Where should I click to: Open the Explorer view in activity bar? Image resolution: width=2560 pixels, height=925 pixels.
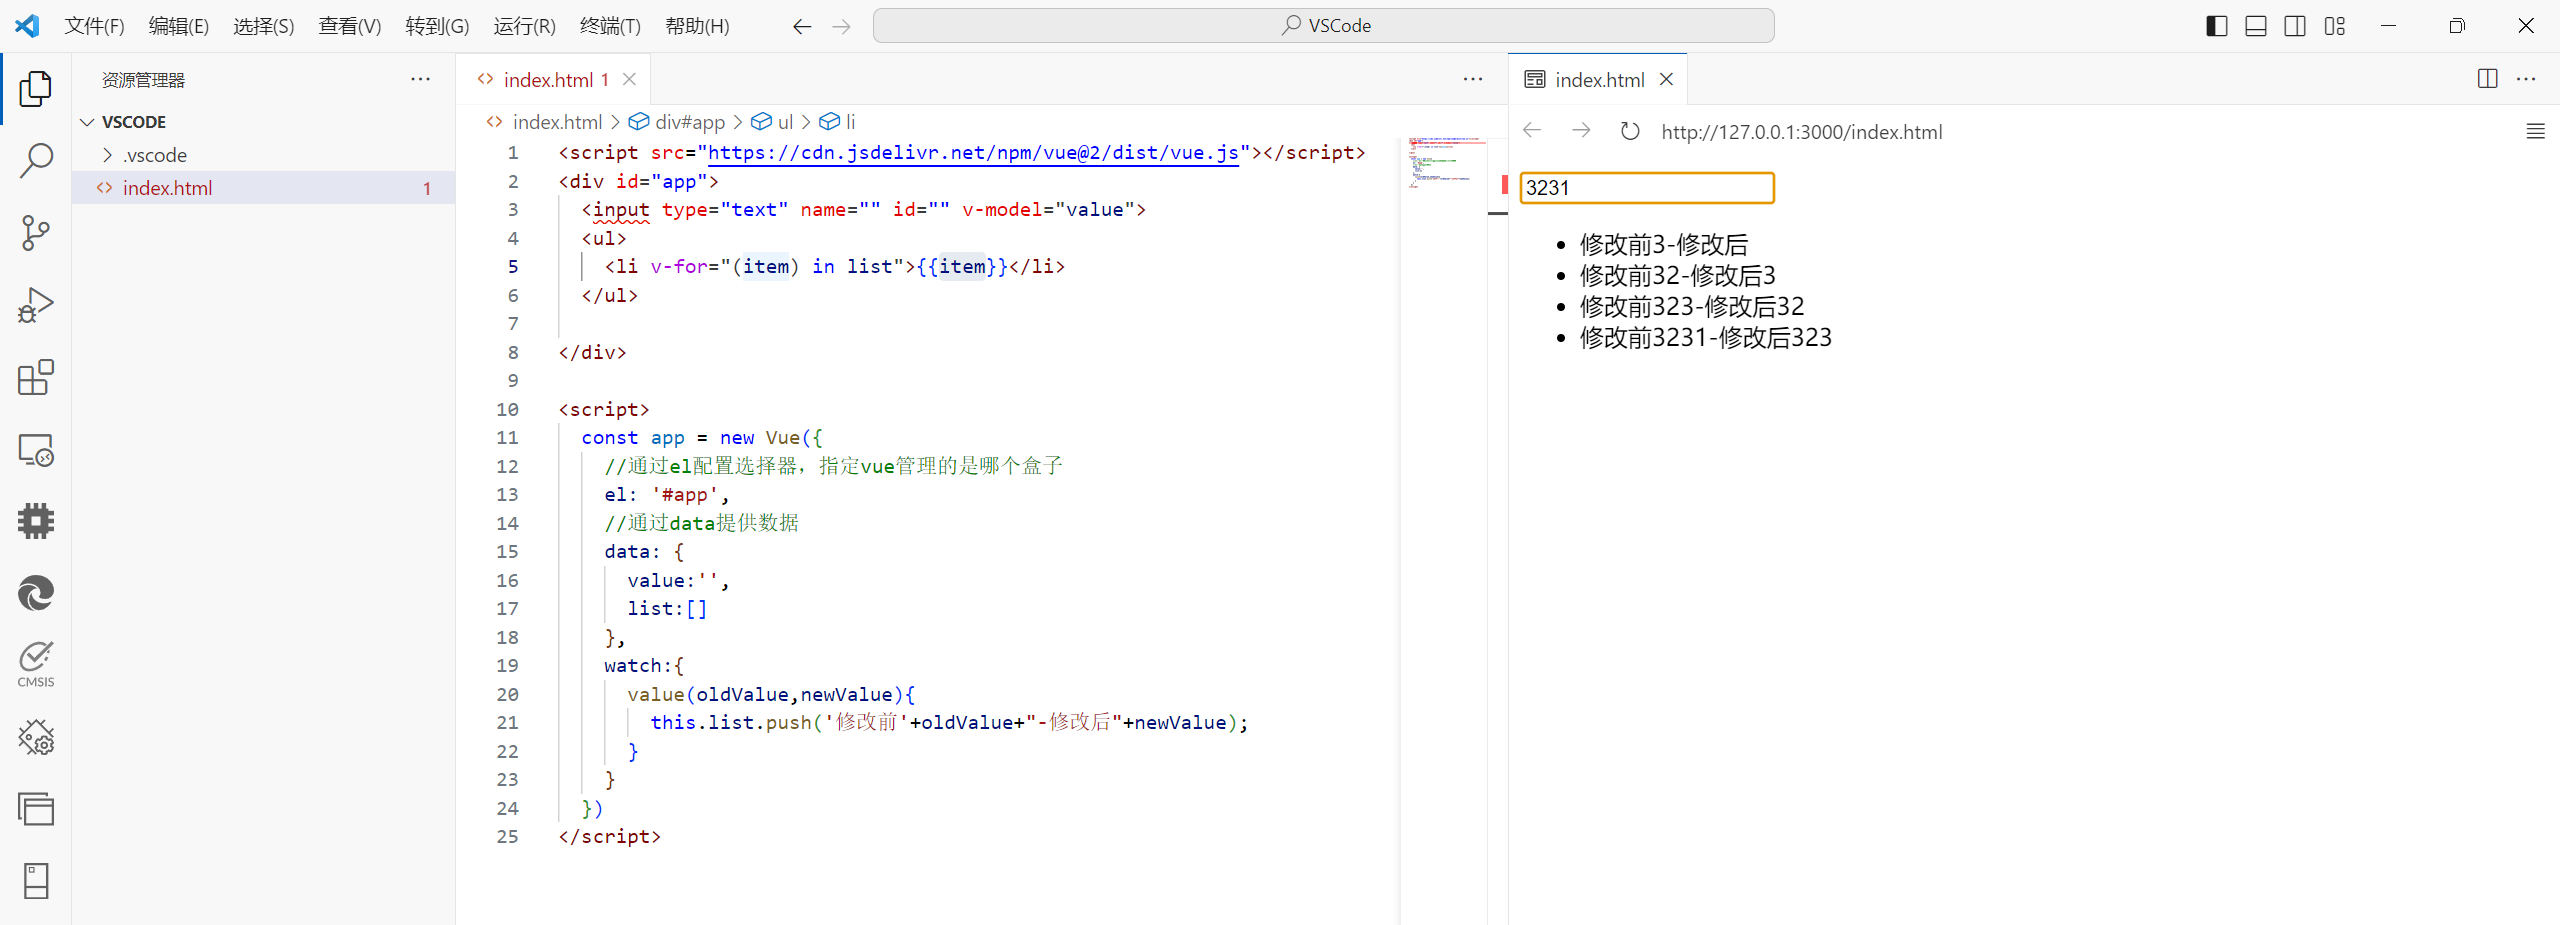36,88
